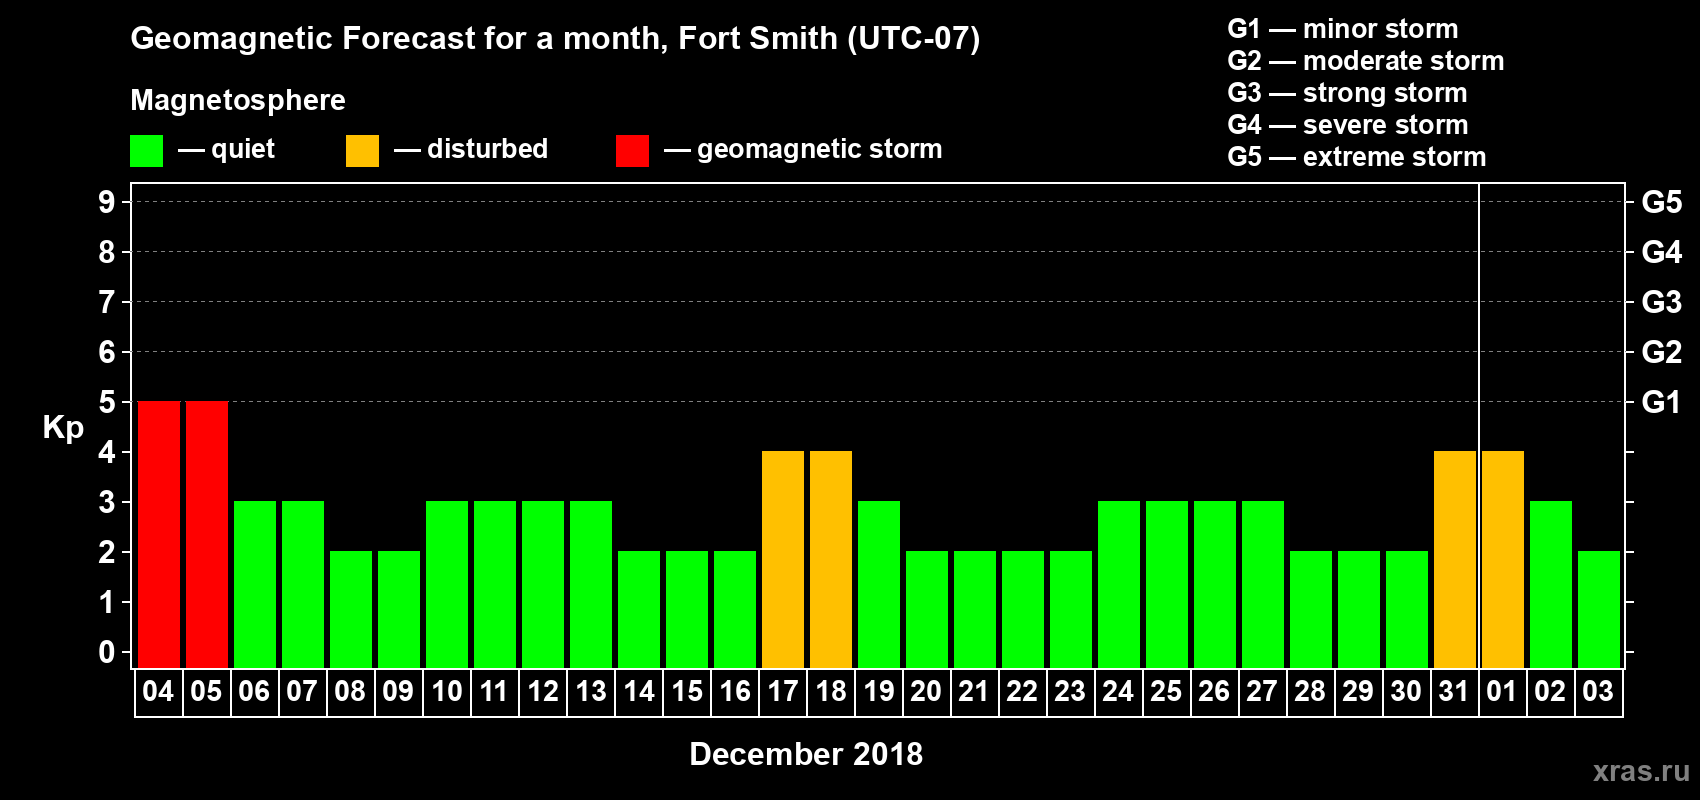Click the G4 right-axis label
The height and width of the screenshot is (800, 1700).
coord(1662,252)
